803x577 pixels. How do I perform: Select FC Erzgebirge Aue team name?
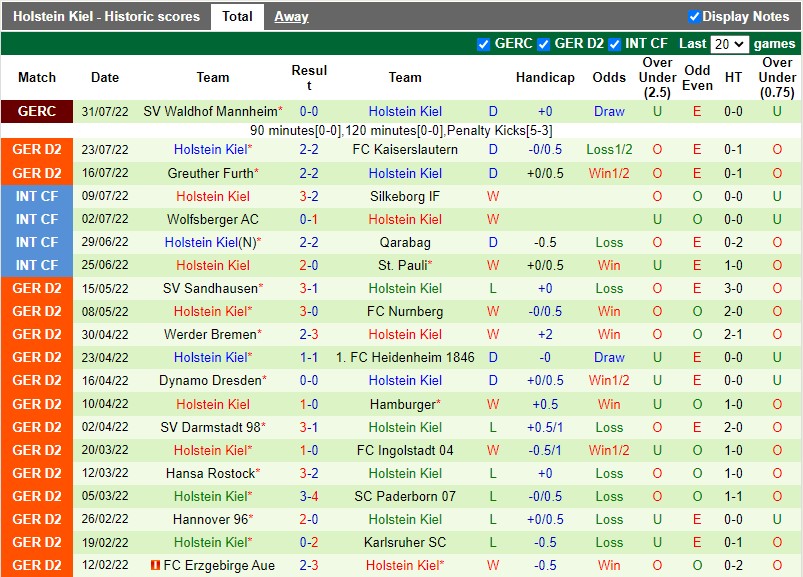219,565
